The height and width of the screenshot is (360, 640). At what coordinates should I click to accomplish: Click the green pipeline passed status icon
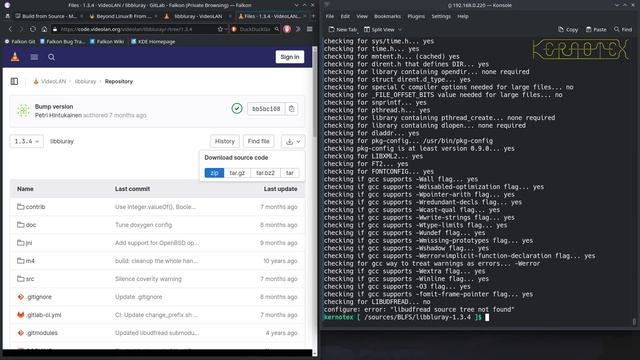[x=237, y=109]
